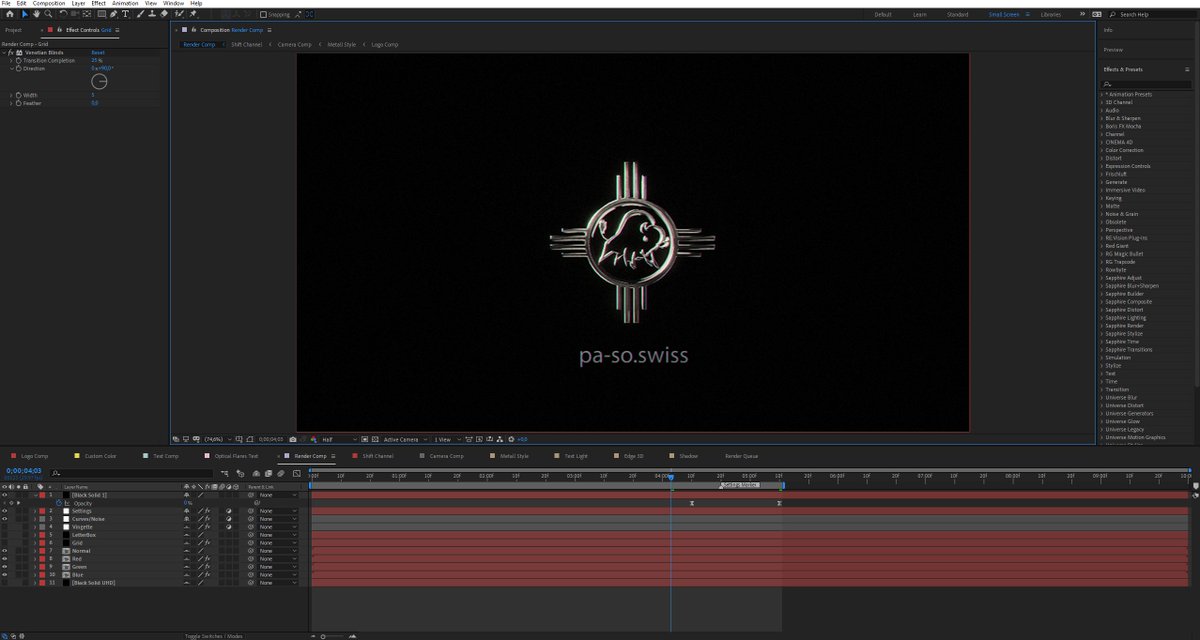Click the draft 3D icon in timeline
Viewport: 1200px width, 640px height.
241,473
